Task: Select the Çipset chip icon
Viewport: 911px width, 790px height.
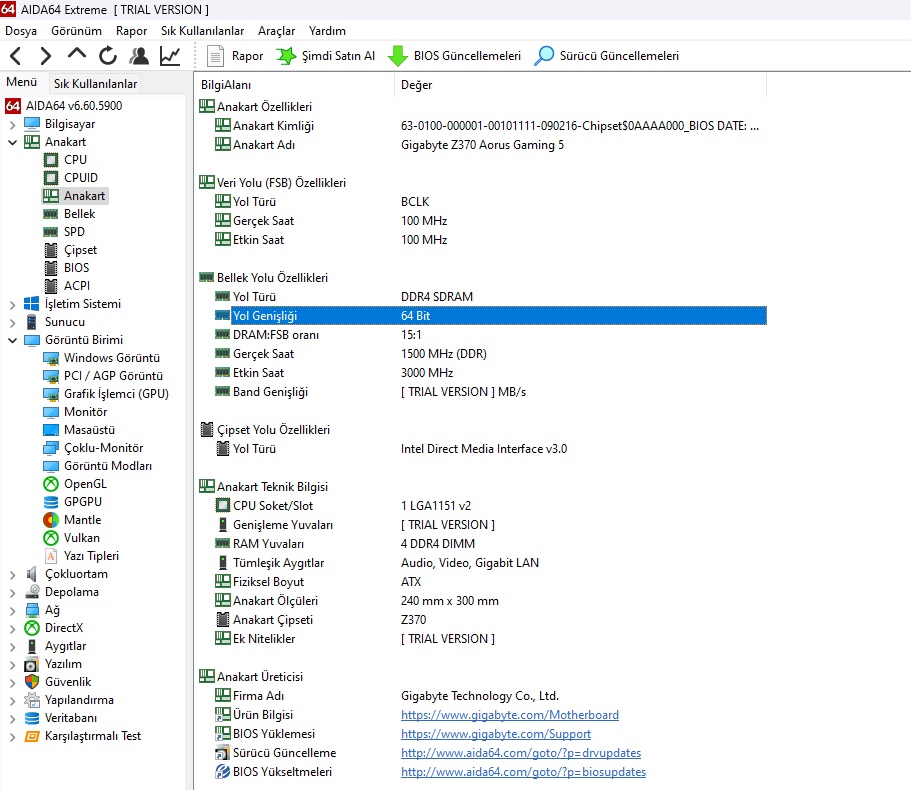Action: [x=51, y=250]
